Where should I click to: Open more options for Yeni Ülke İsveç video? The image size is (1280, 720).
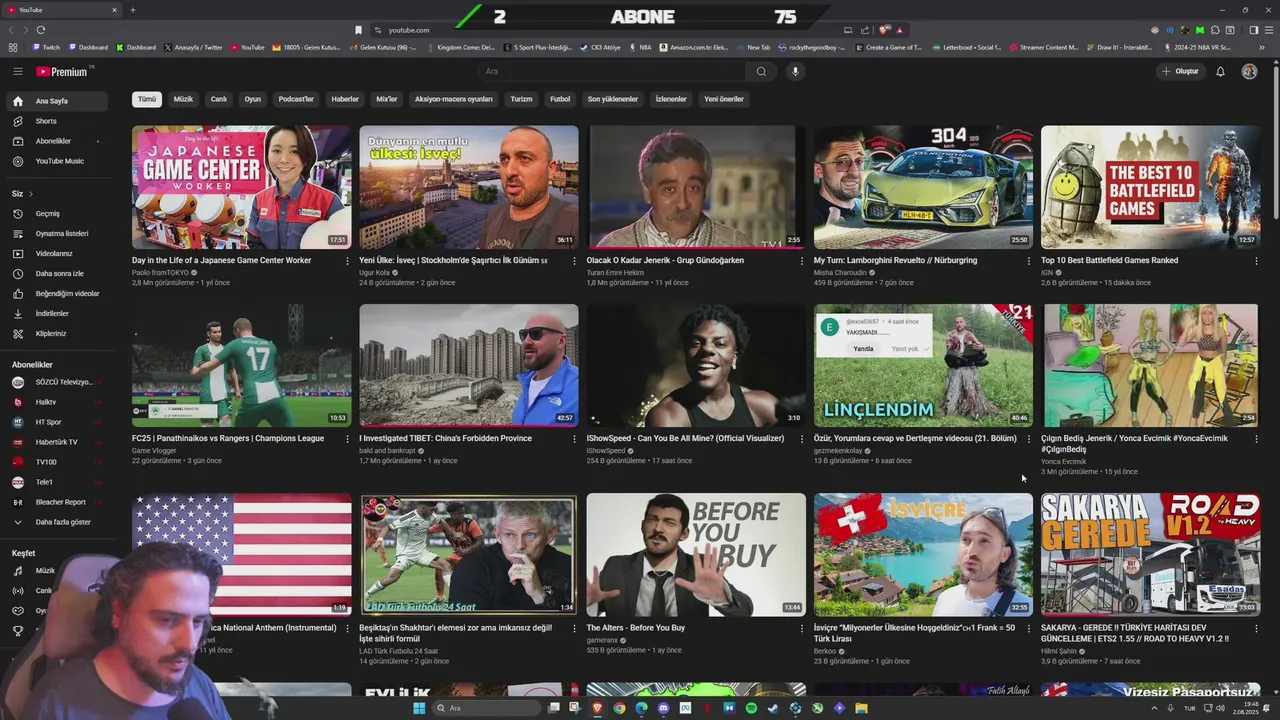point(574,261)
